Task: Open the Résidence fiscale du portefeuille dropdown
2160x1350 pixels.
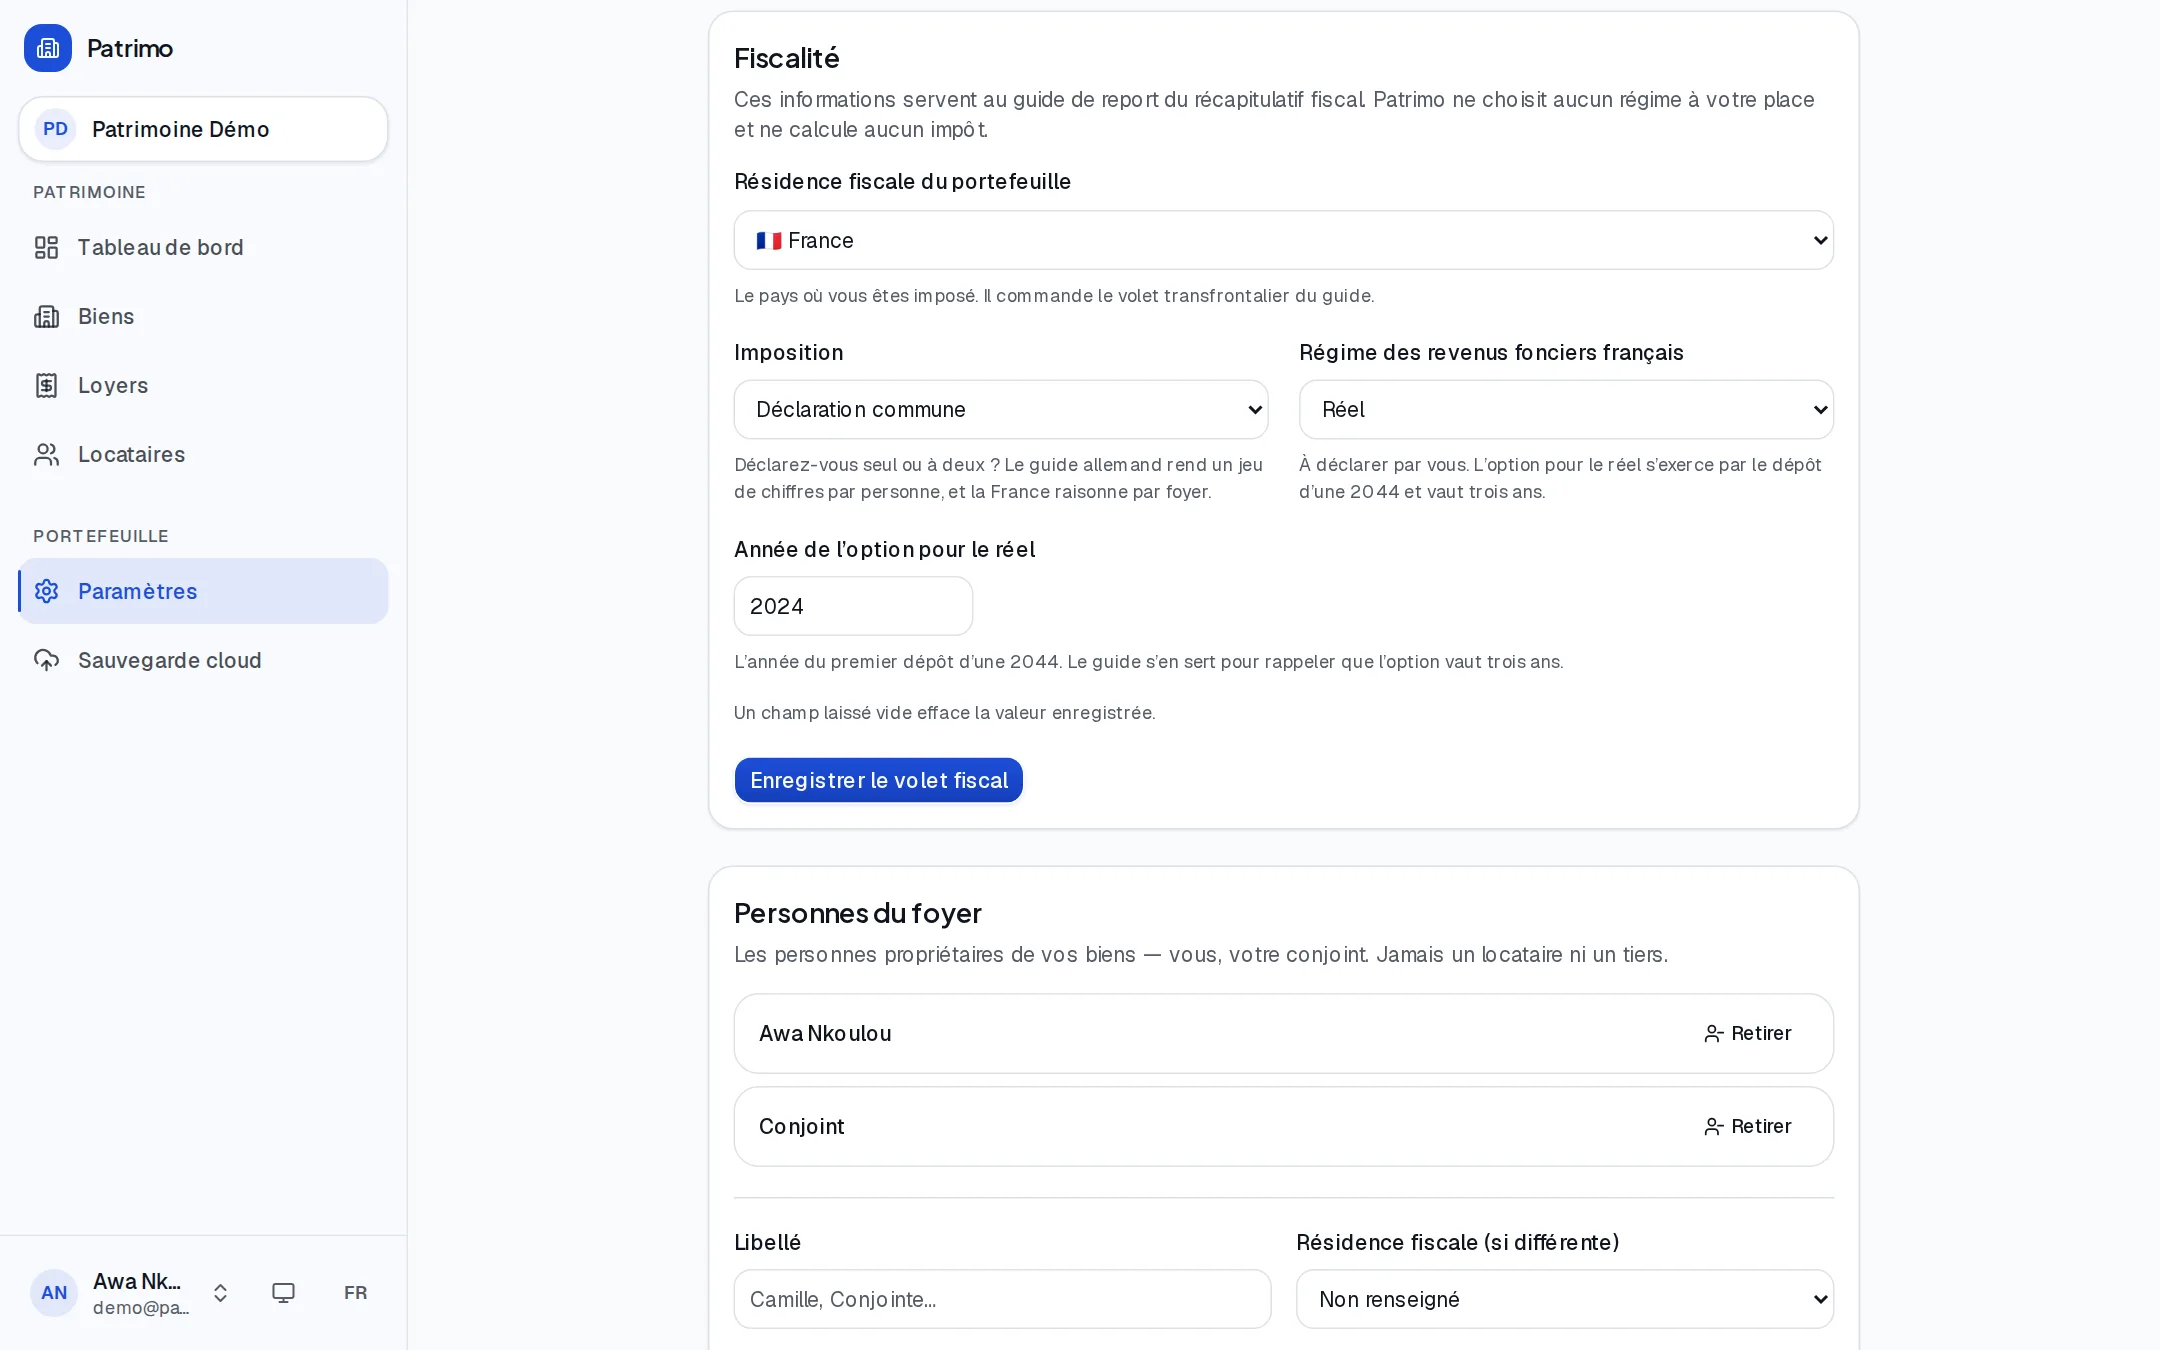Action: [x=1284, y=240]
